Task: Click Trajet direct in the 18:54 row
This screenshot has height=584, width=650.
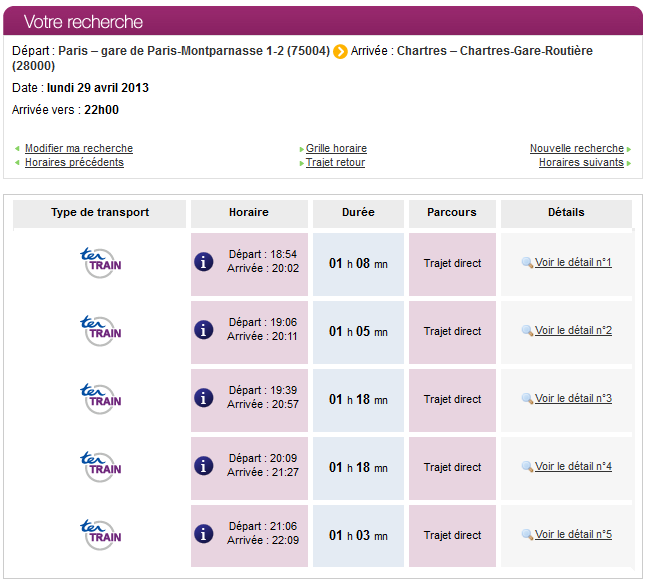Action: click(452, 263)
